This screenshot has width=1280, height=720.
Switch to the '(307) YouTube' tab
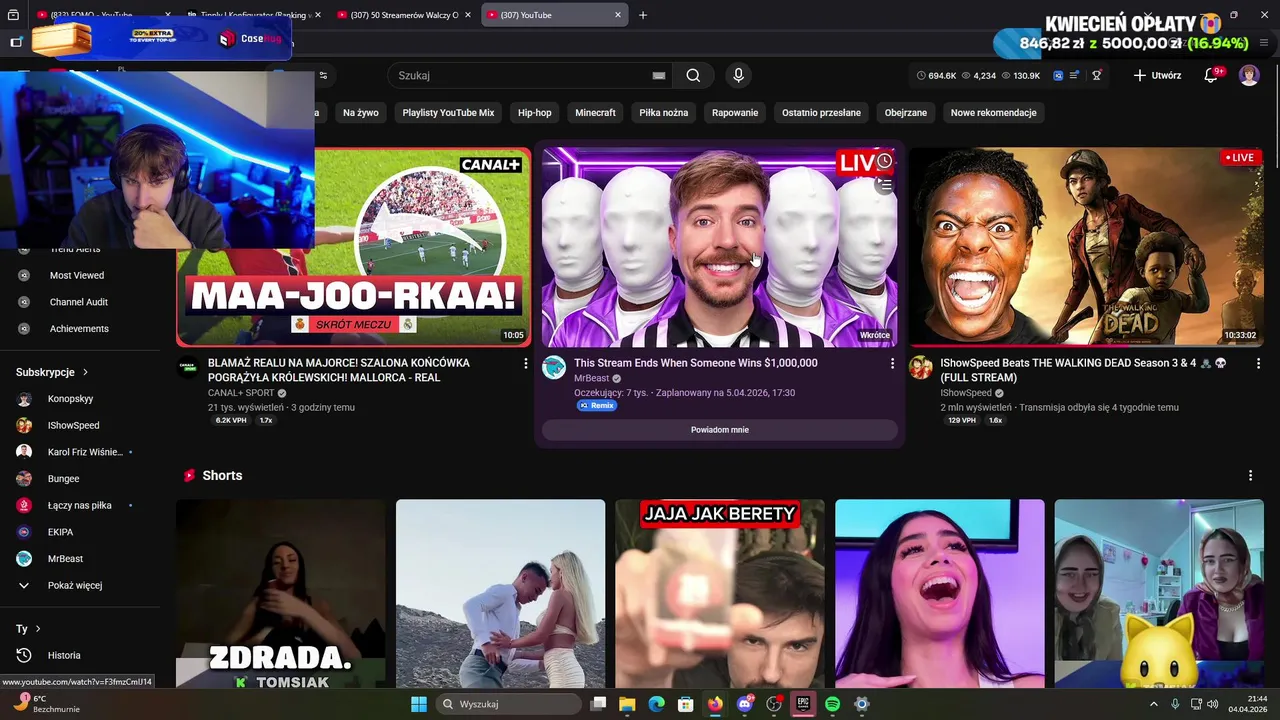(x=555, y=15)
